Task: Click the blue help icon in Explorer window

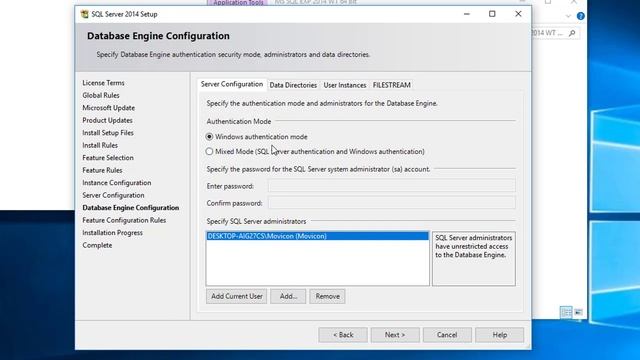Action: coord(580,16)
